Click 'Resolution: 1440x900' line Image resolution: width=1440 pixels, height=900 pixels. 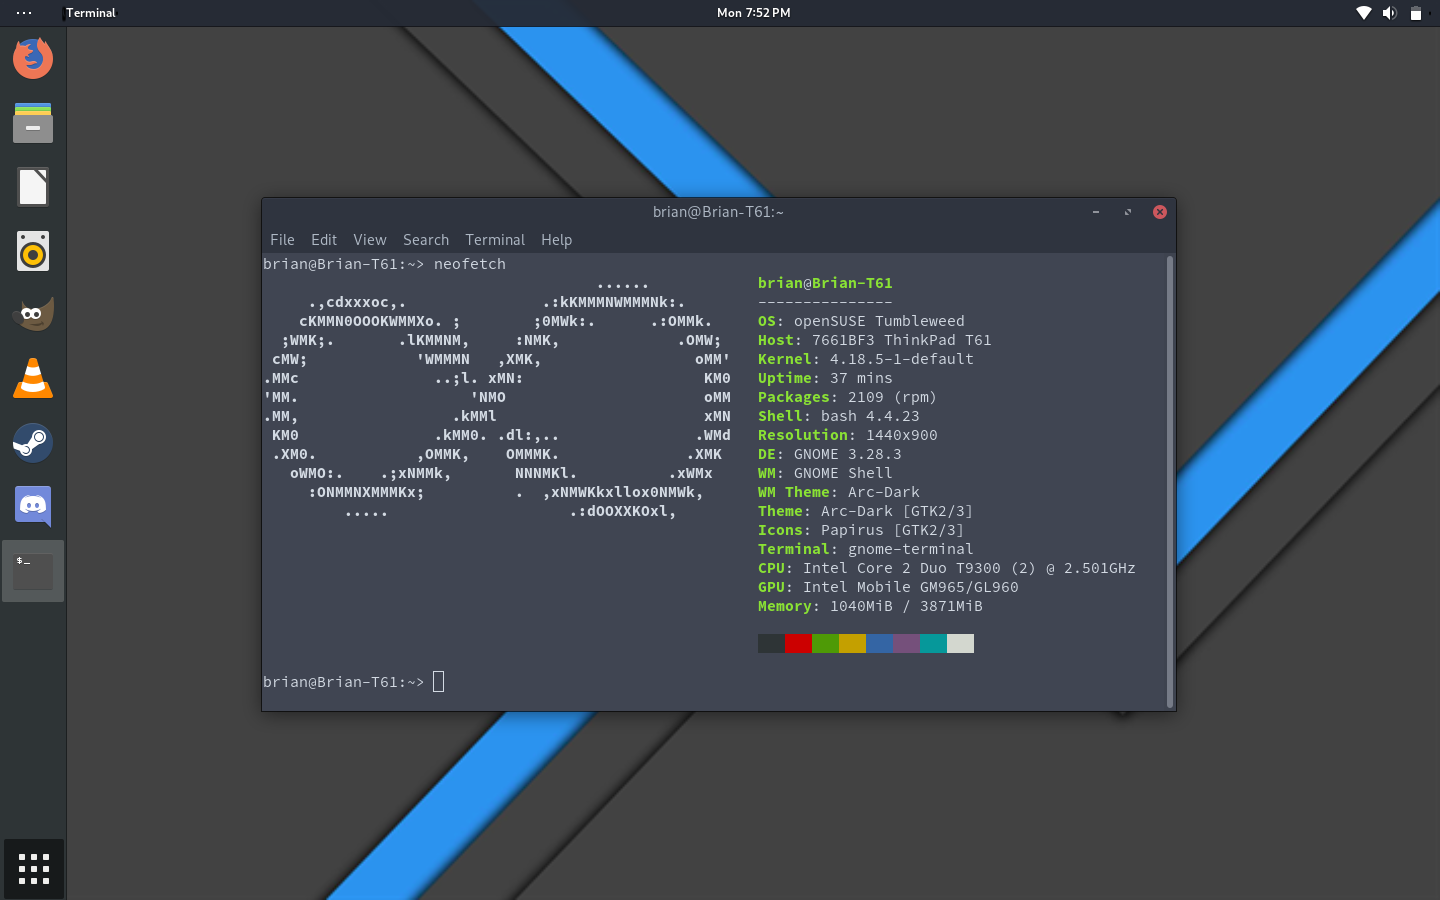pos(848,435)
